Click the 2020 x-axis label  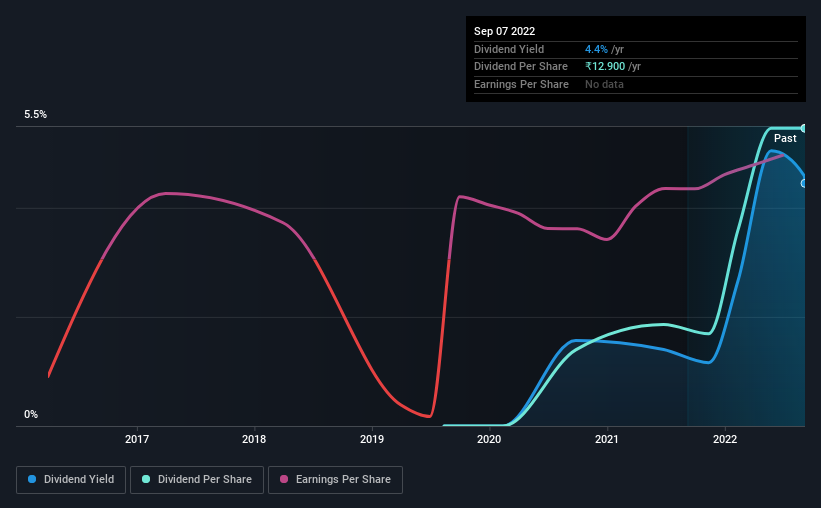point(489,439)
